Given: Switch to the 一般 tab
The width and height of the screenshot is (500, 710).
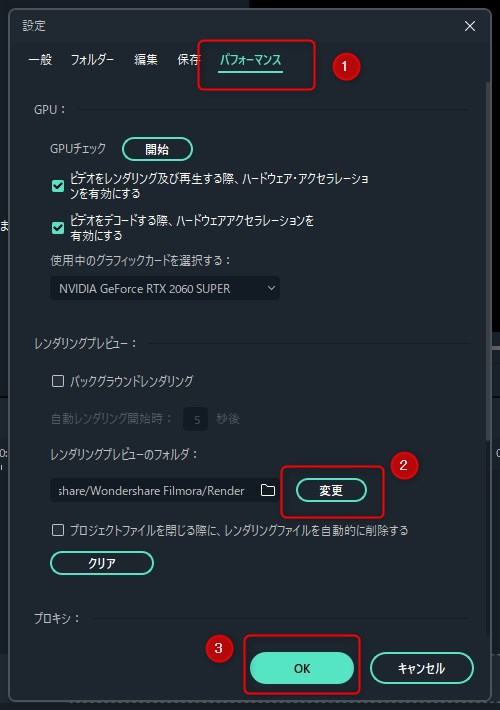Looking at the screenshot, I should [40, 59].
